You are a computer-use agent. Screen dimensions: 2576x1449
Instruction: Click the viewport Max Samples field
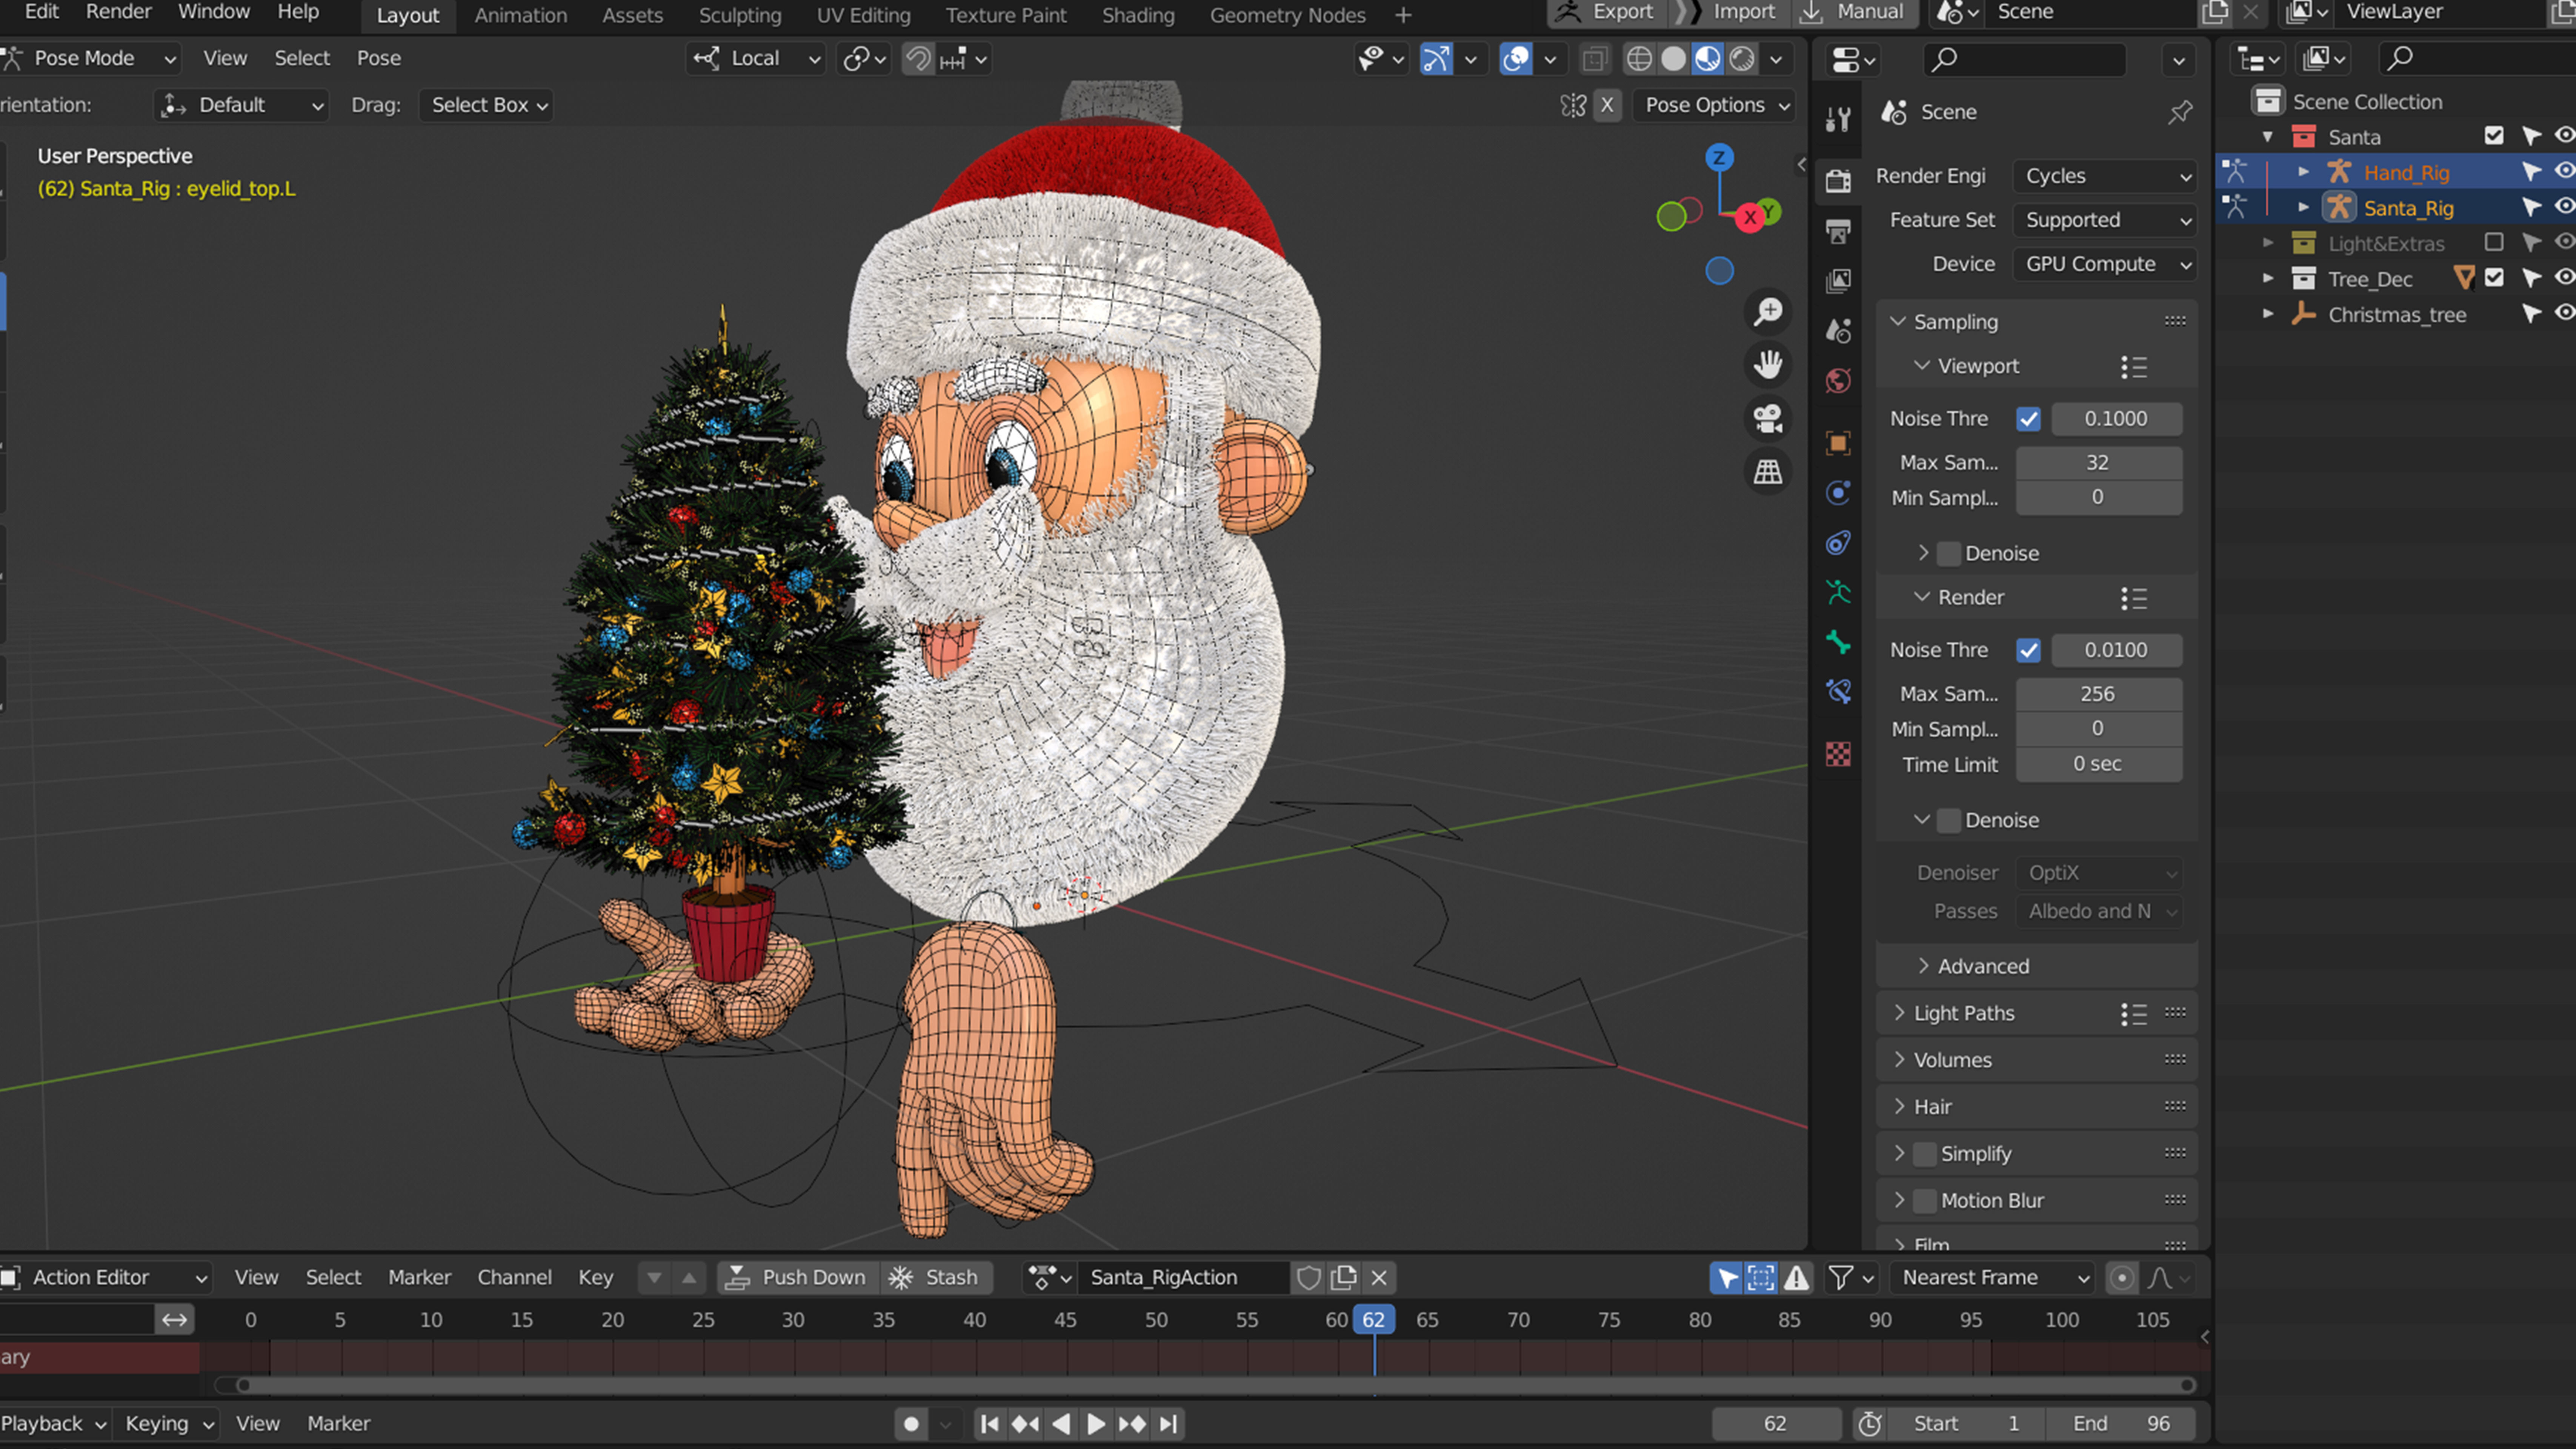2098,463
